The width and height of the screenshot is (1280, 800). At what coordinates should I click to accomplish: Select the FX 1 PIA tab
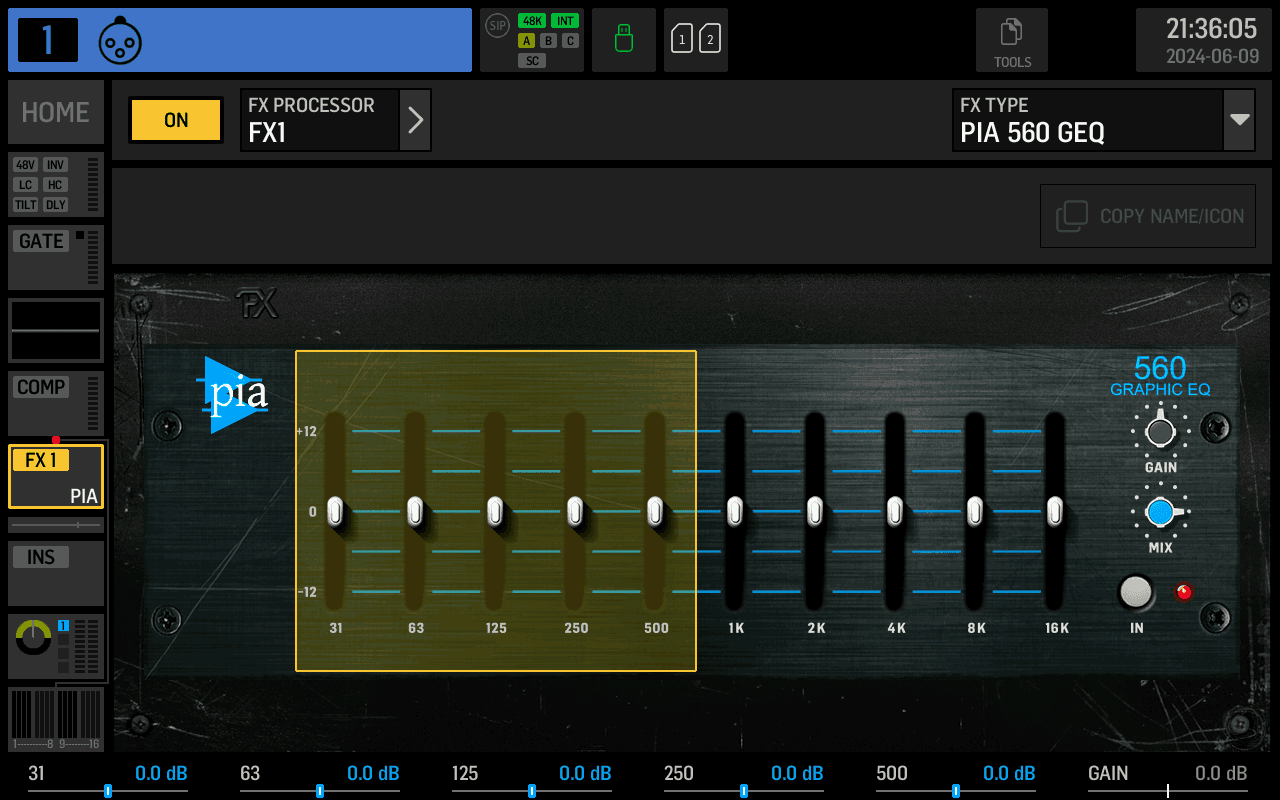(56, 477)
